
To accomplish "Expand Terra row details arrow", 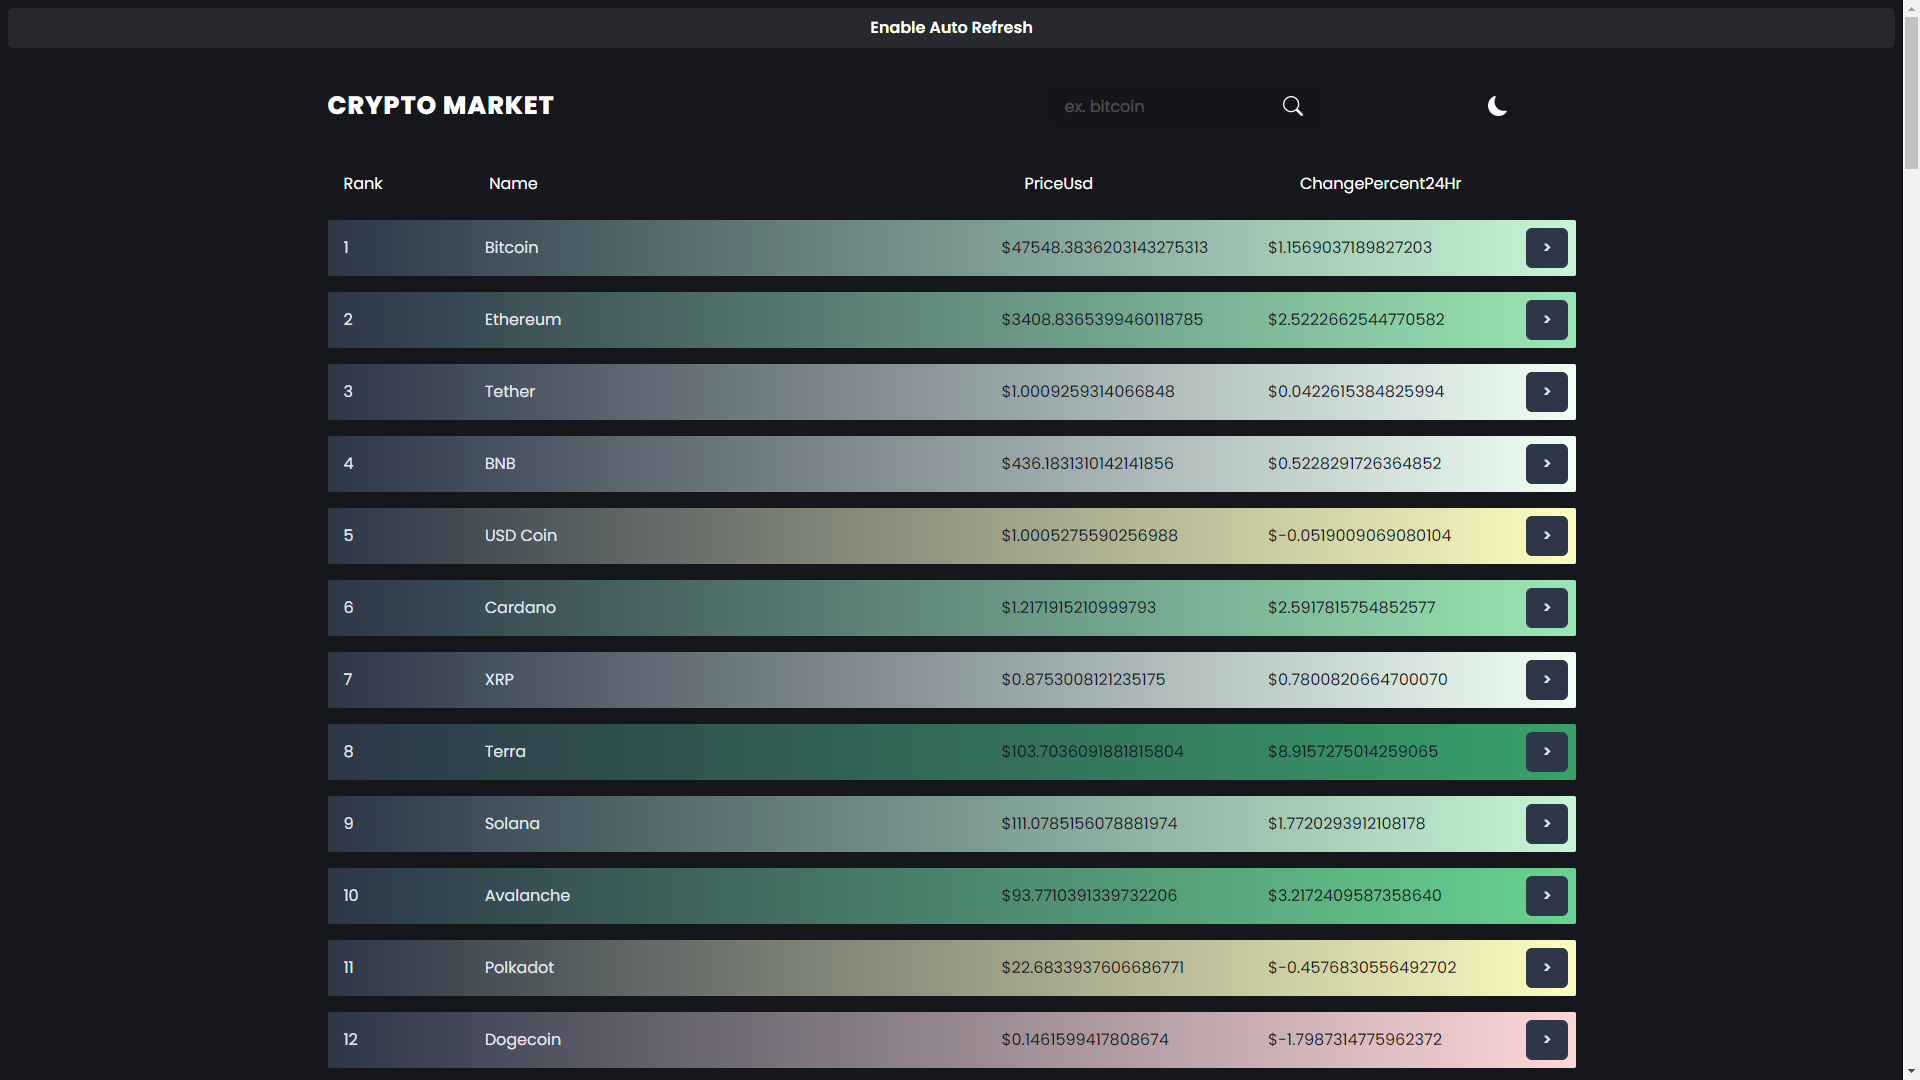I will pyautogui.click(x=1547, y=752).
